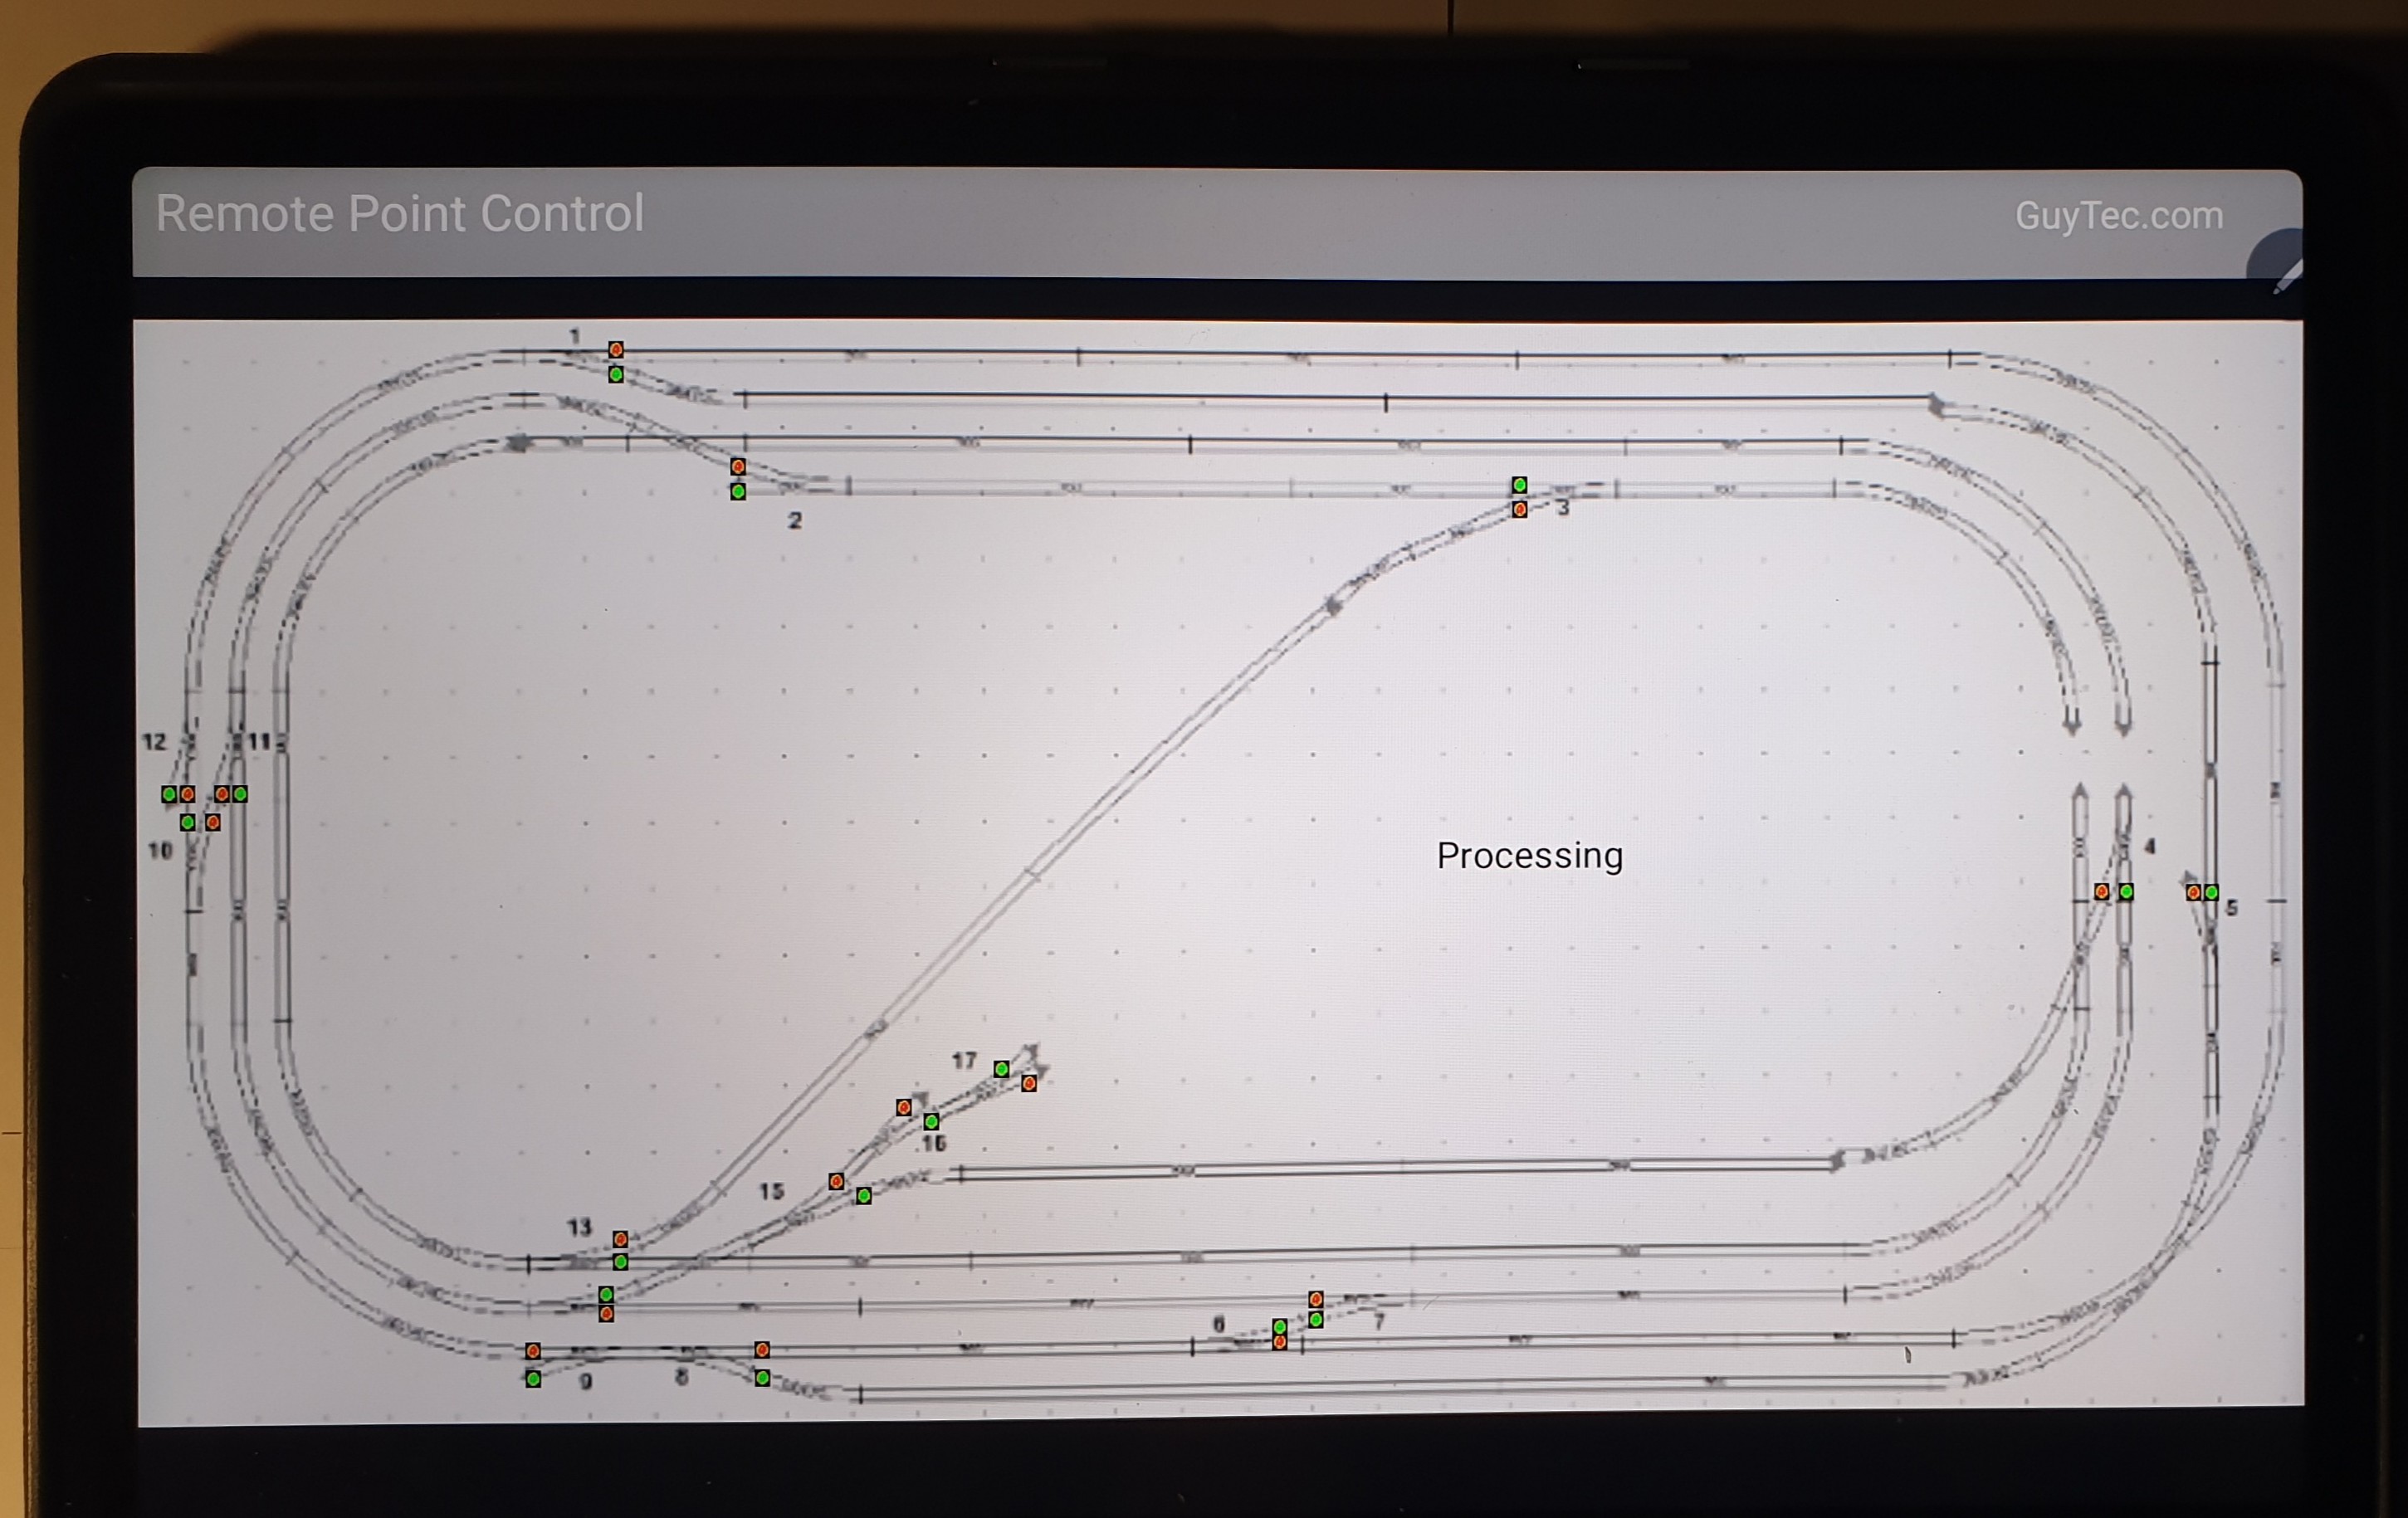Throw point 12 with the red button

(187, 794)
